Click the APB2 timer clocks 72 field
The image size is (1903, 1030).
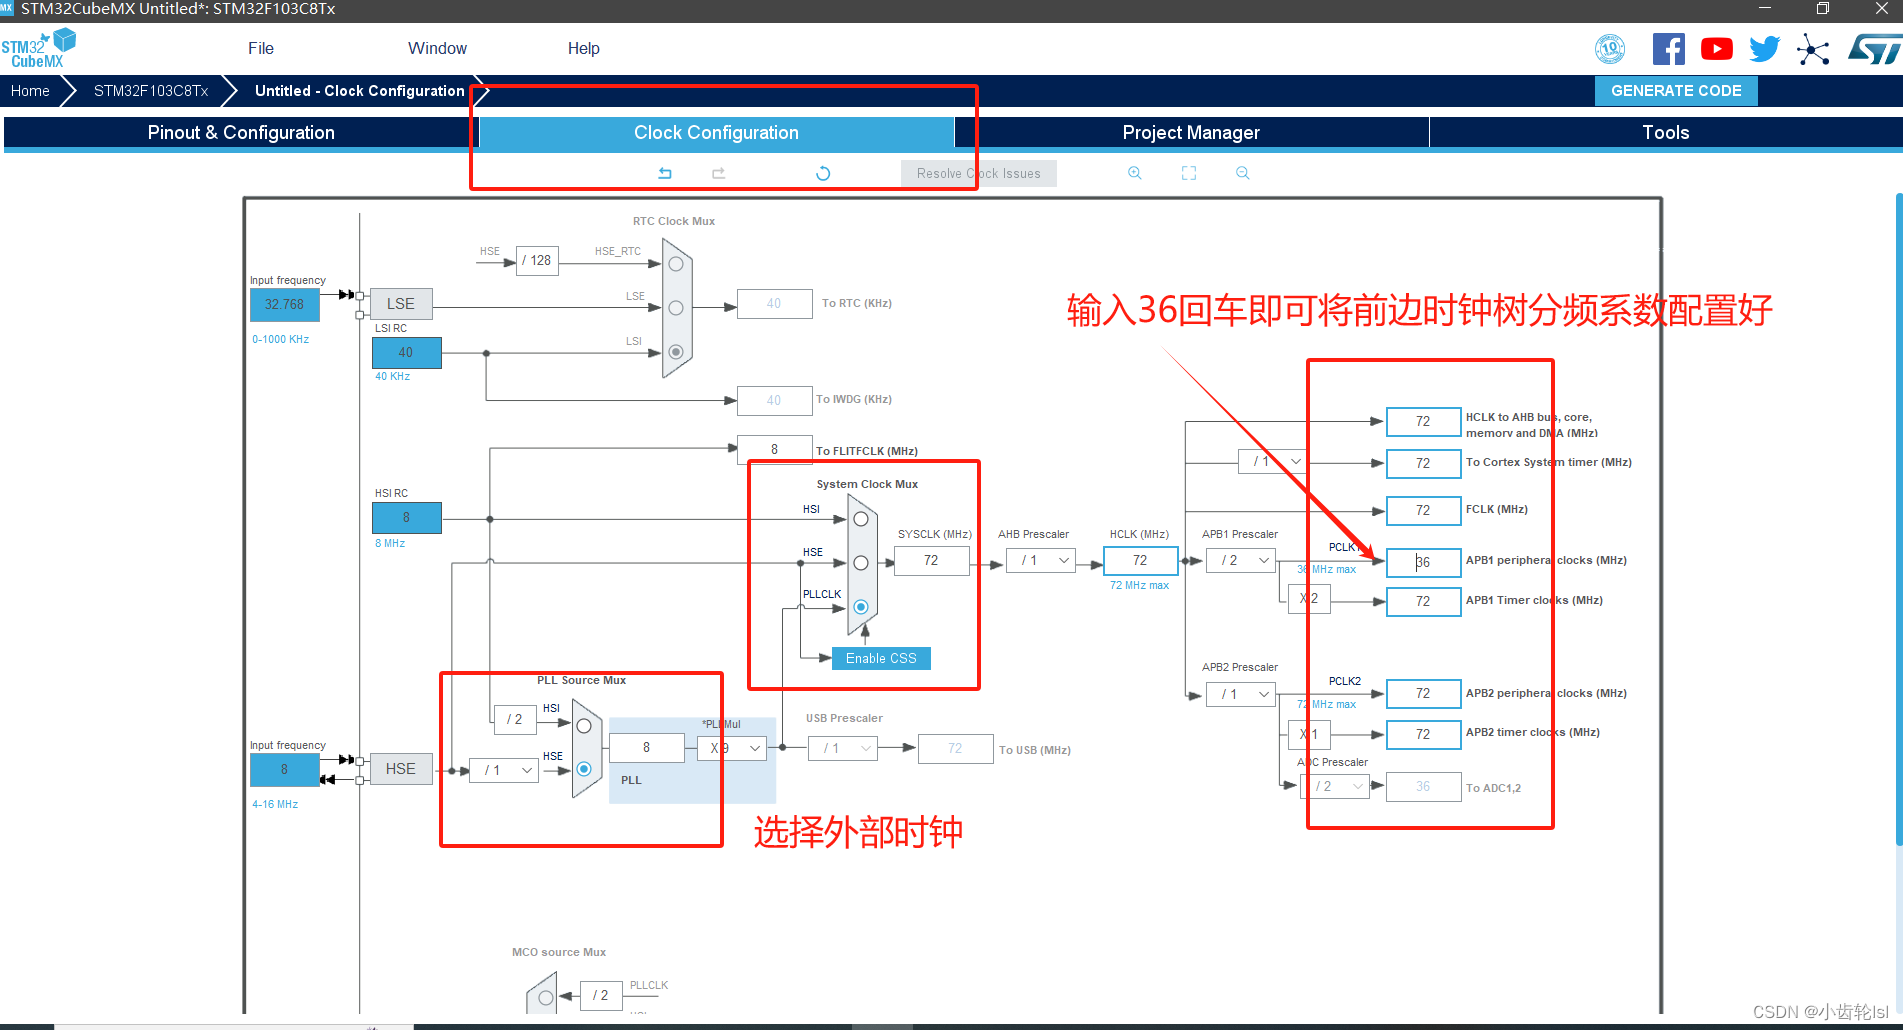click(1423, 734)
